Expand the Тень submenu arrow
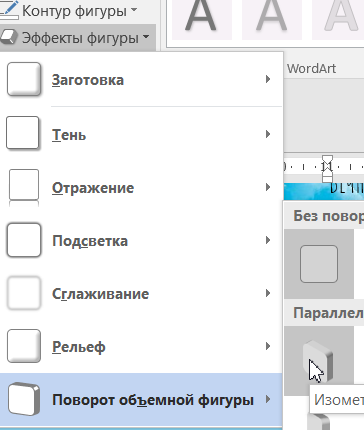 click(x=268, y=134)
